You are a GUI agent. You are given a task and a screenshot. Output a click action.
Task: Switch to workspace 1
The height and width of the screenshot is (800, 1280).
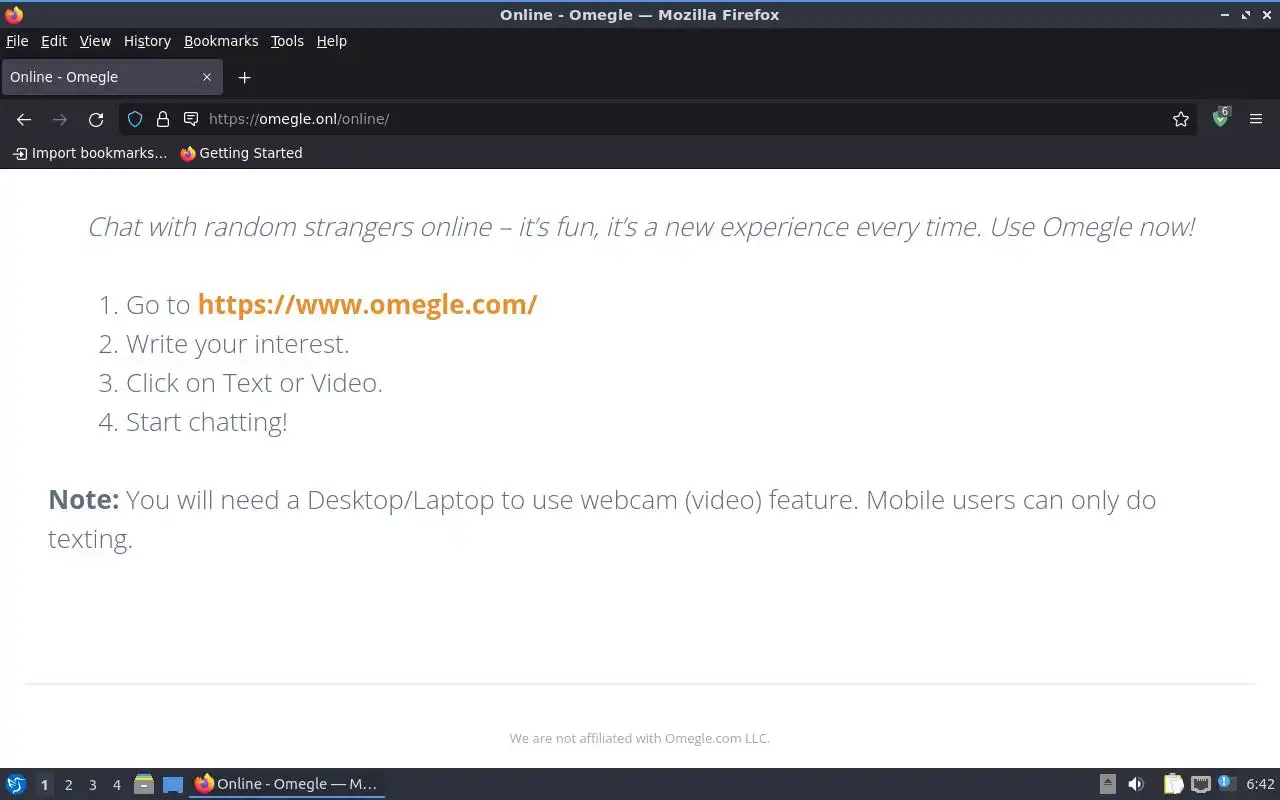(x=44, y=785)
